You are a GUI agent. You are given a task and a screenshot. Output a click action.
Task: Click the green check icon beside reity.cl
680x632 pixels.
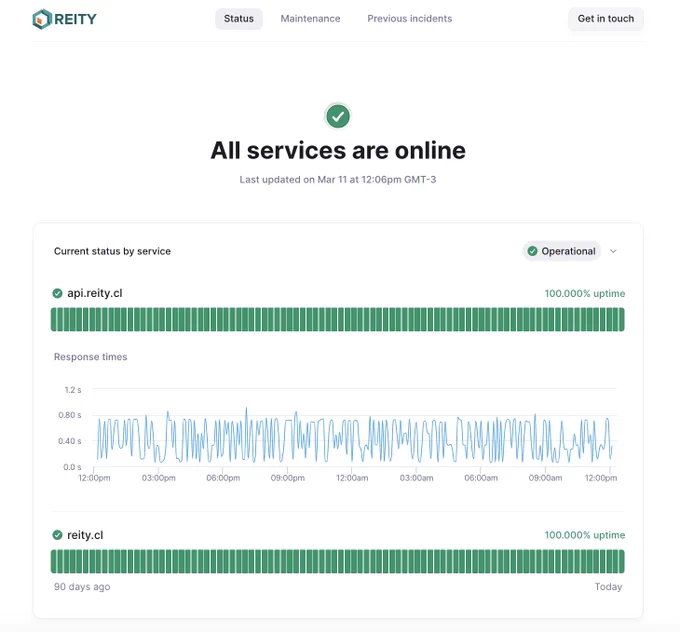tap(57, 535)
